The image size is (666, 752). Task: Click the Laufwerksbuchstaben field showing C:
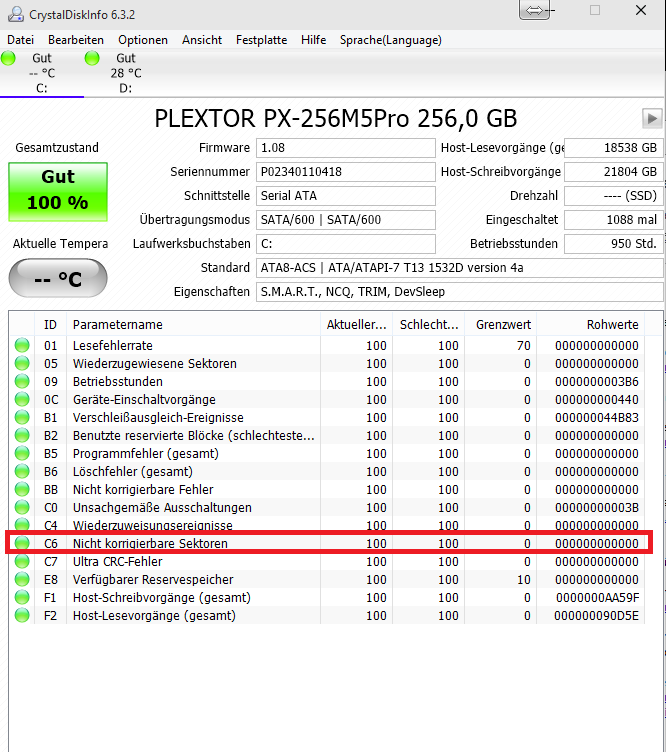pyautogui.click(x=346, y=244)
